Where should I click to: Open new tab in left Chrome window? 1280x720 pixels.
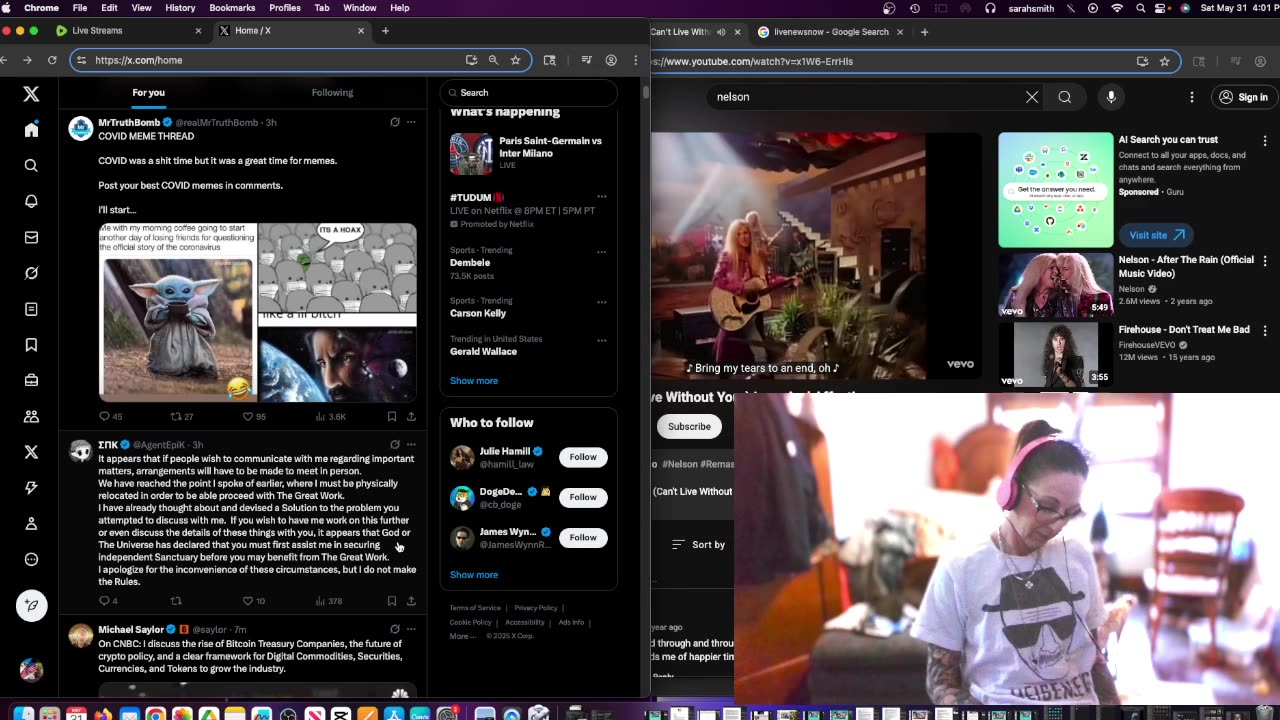click(x=385, y=31)
